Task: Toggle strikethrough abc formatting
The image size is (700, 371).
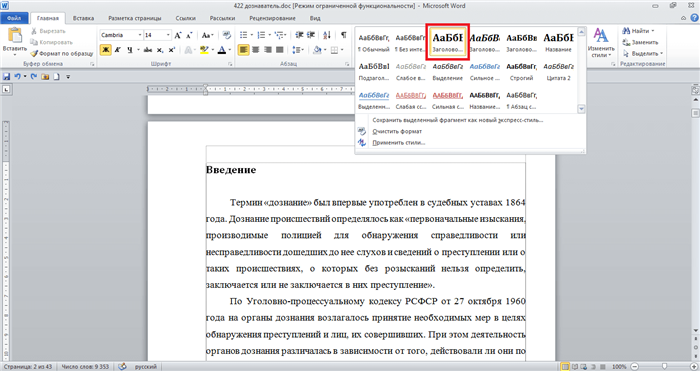Action: 148,50
